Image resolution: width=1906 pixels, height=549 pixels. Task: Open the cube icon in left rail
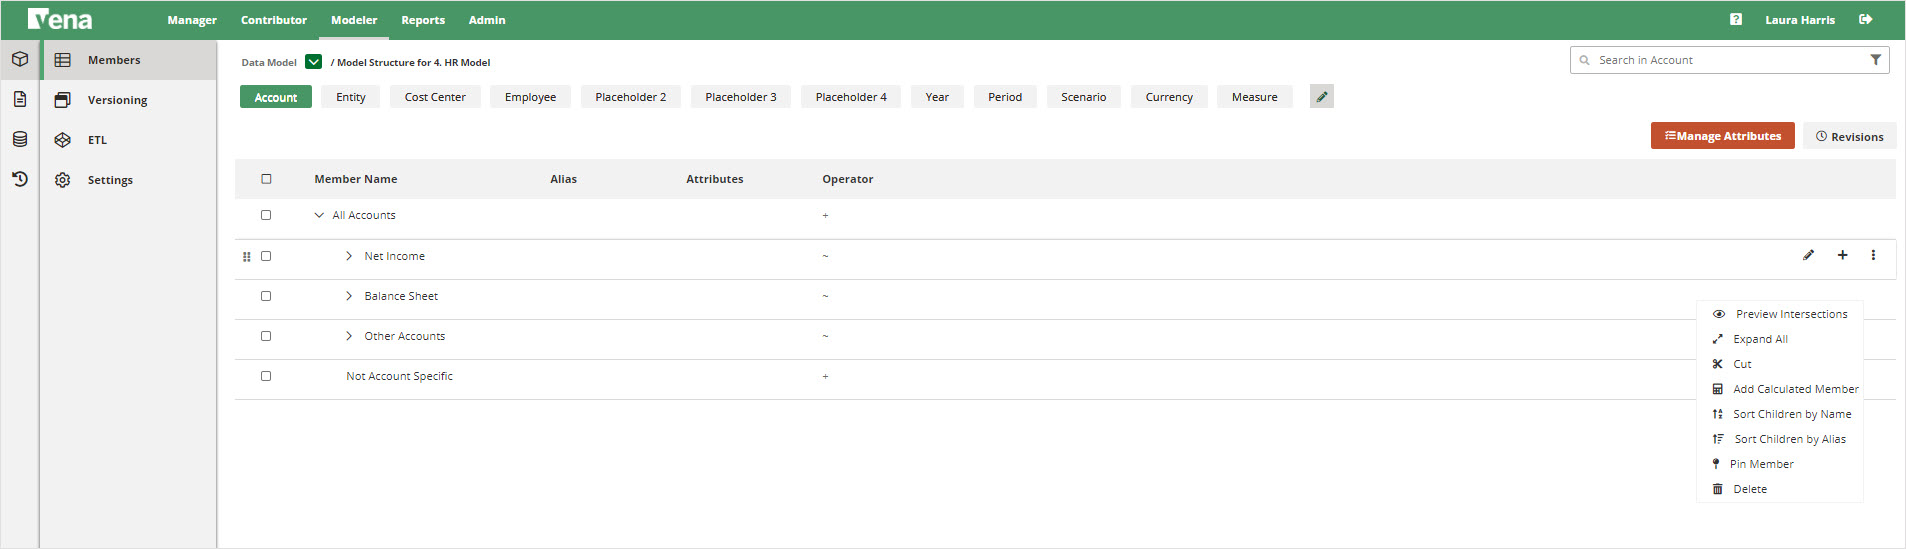[x=20, y=59]
